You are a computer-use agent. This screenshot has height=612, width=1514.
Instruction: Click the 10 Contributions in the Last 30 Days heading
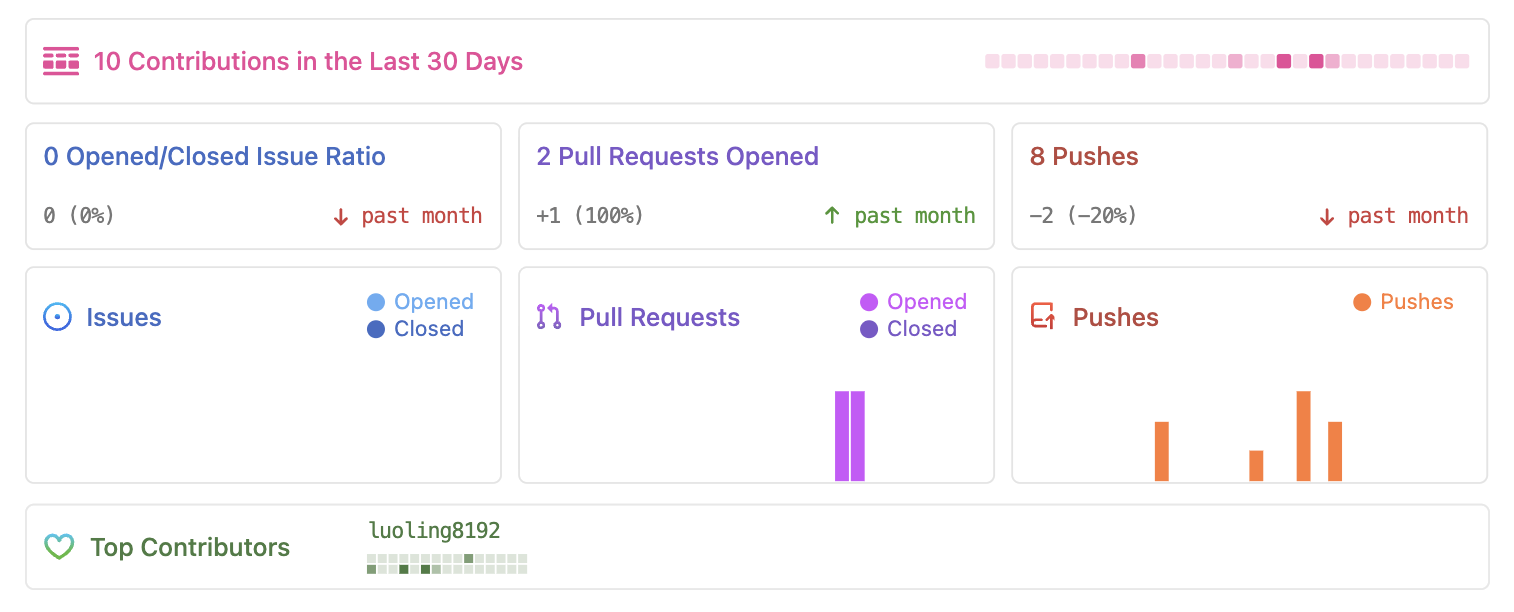pyautogui.click(x=308, y=61)
